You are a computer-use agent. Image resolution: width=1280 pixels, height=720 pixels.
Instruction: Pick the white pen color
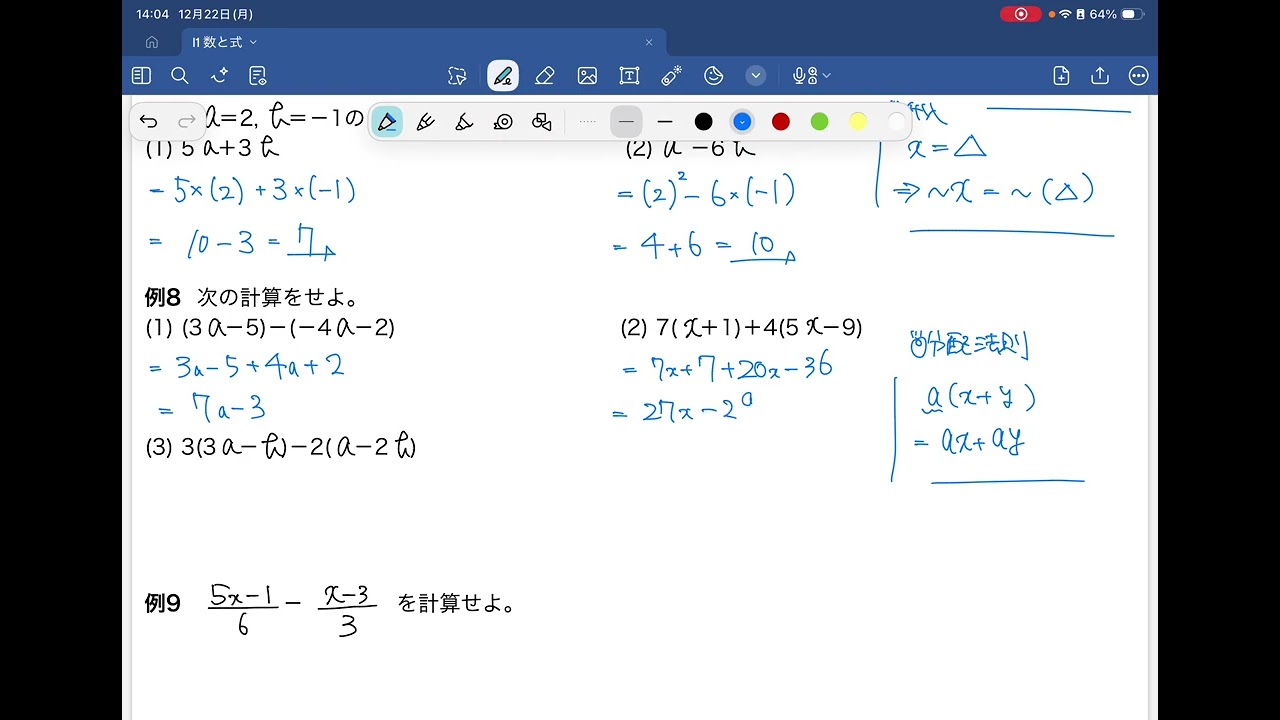point(896,122)
